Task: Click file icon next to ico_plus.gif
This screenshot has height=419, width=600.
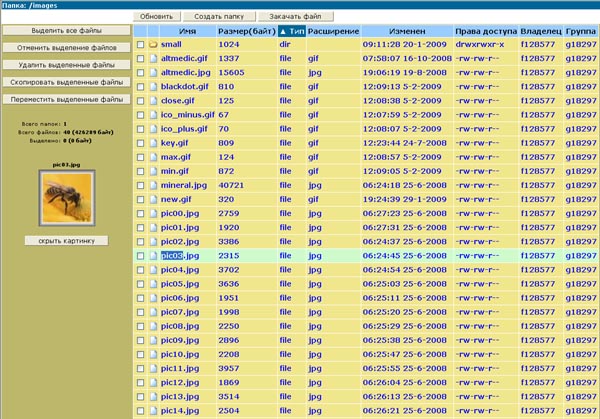Action: 153,129
